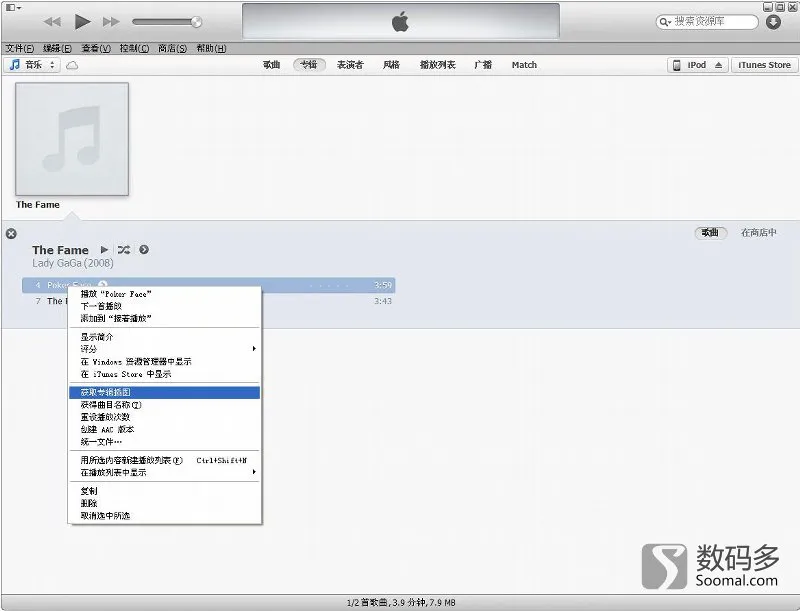
Task: Choose 创建 AAC 版本 menu entry
Action: click(164, 429)
